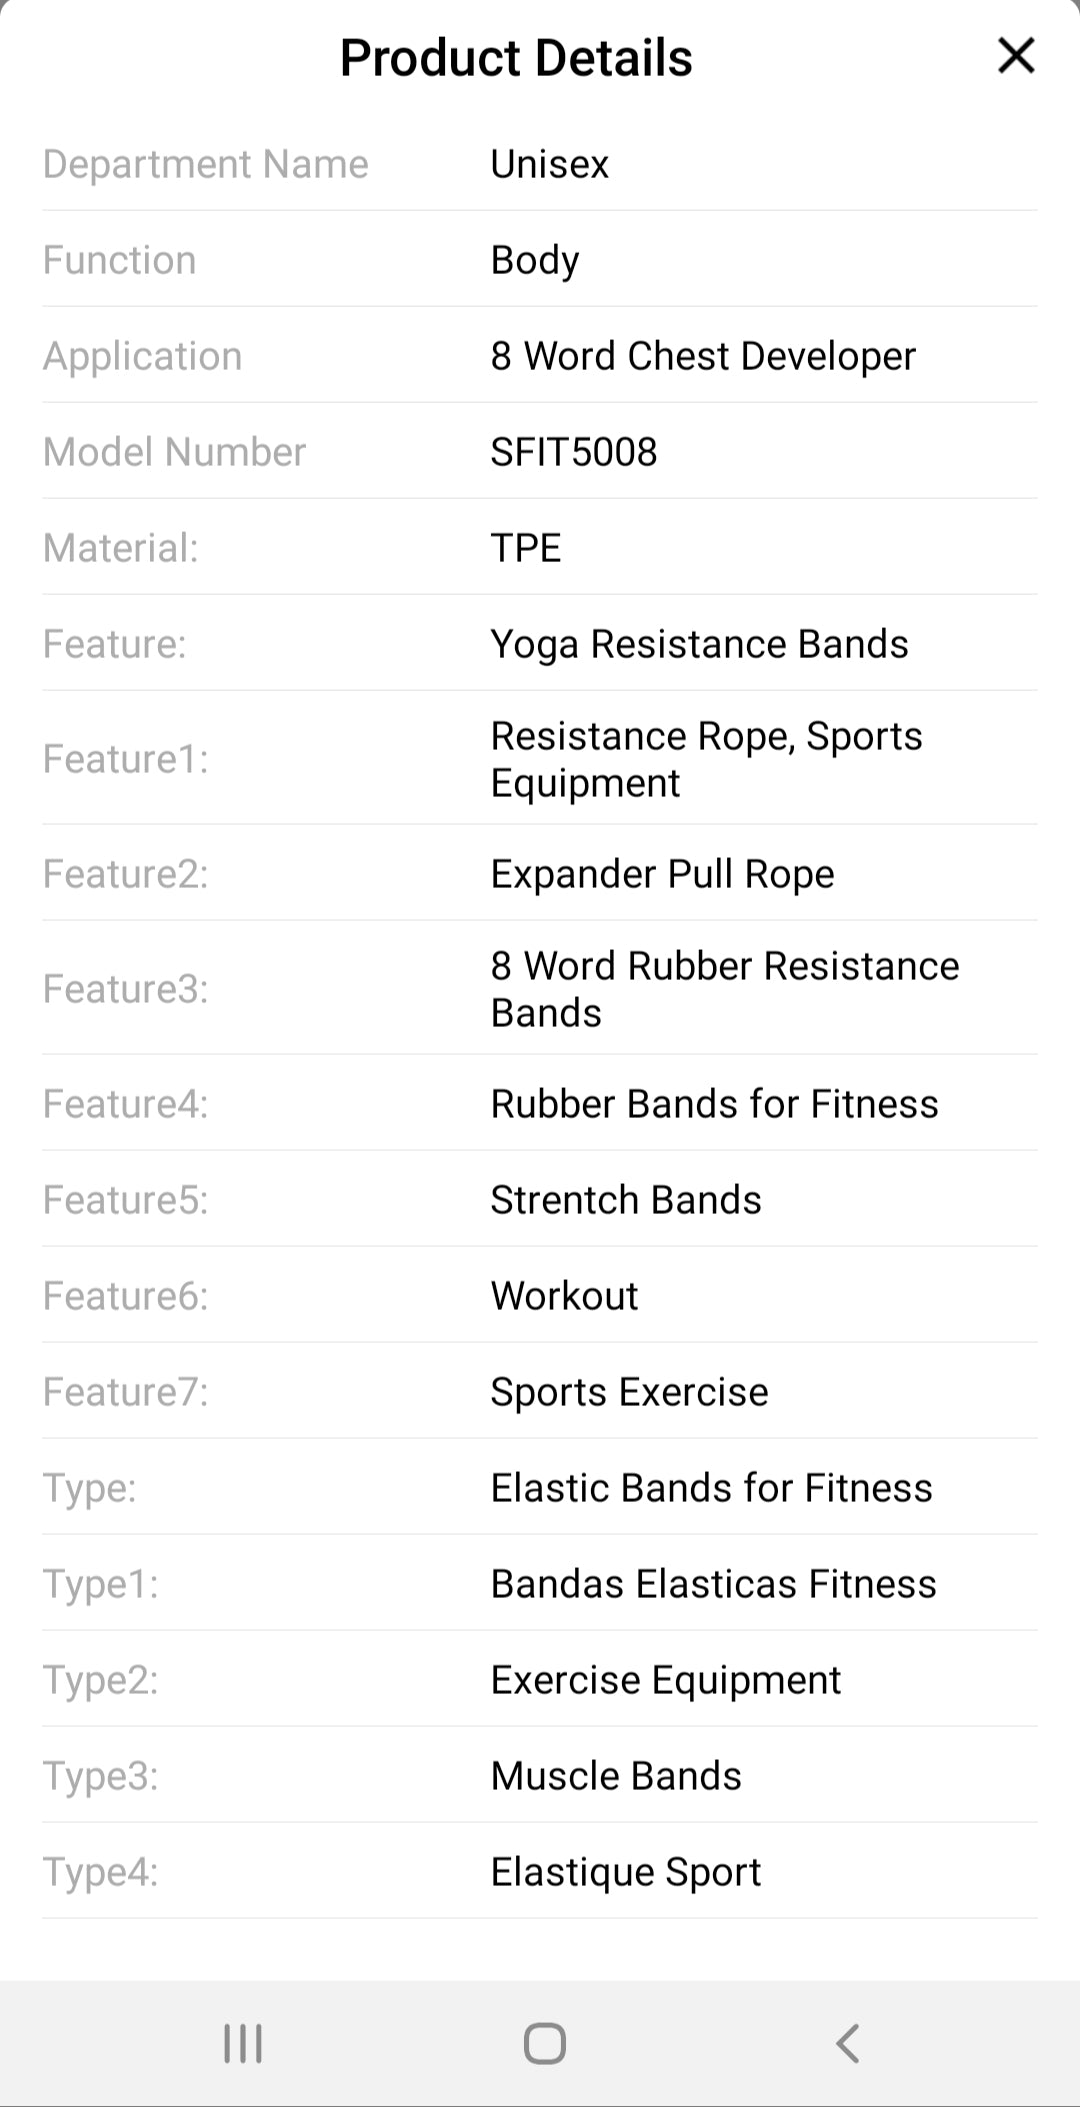The height and width of the screenshot is (2107, 1080).
Task: Tap the Bandas Elasticas Fitness type
Action: tap(713, 1584)
